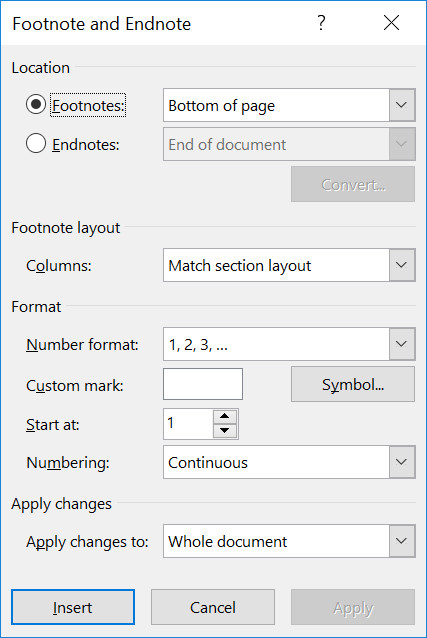Expand the Numbering Continuous dropdown
The width and height of the screenshot is (427, 638).
pos(289,462)
